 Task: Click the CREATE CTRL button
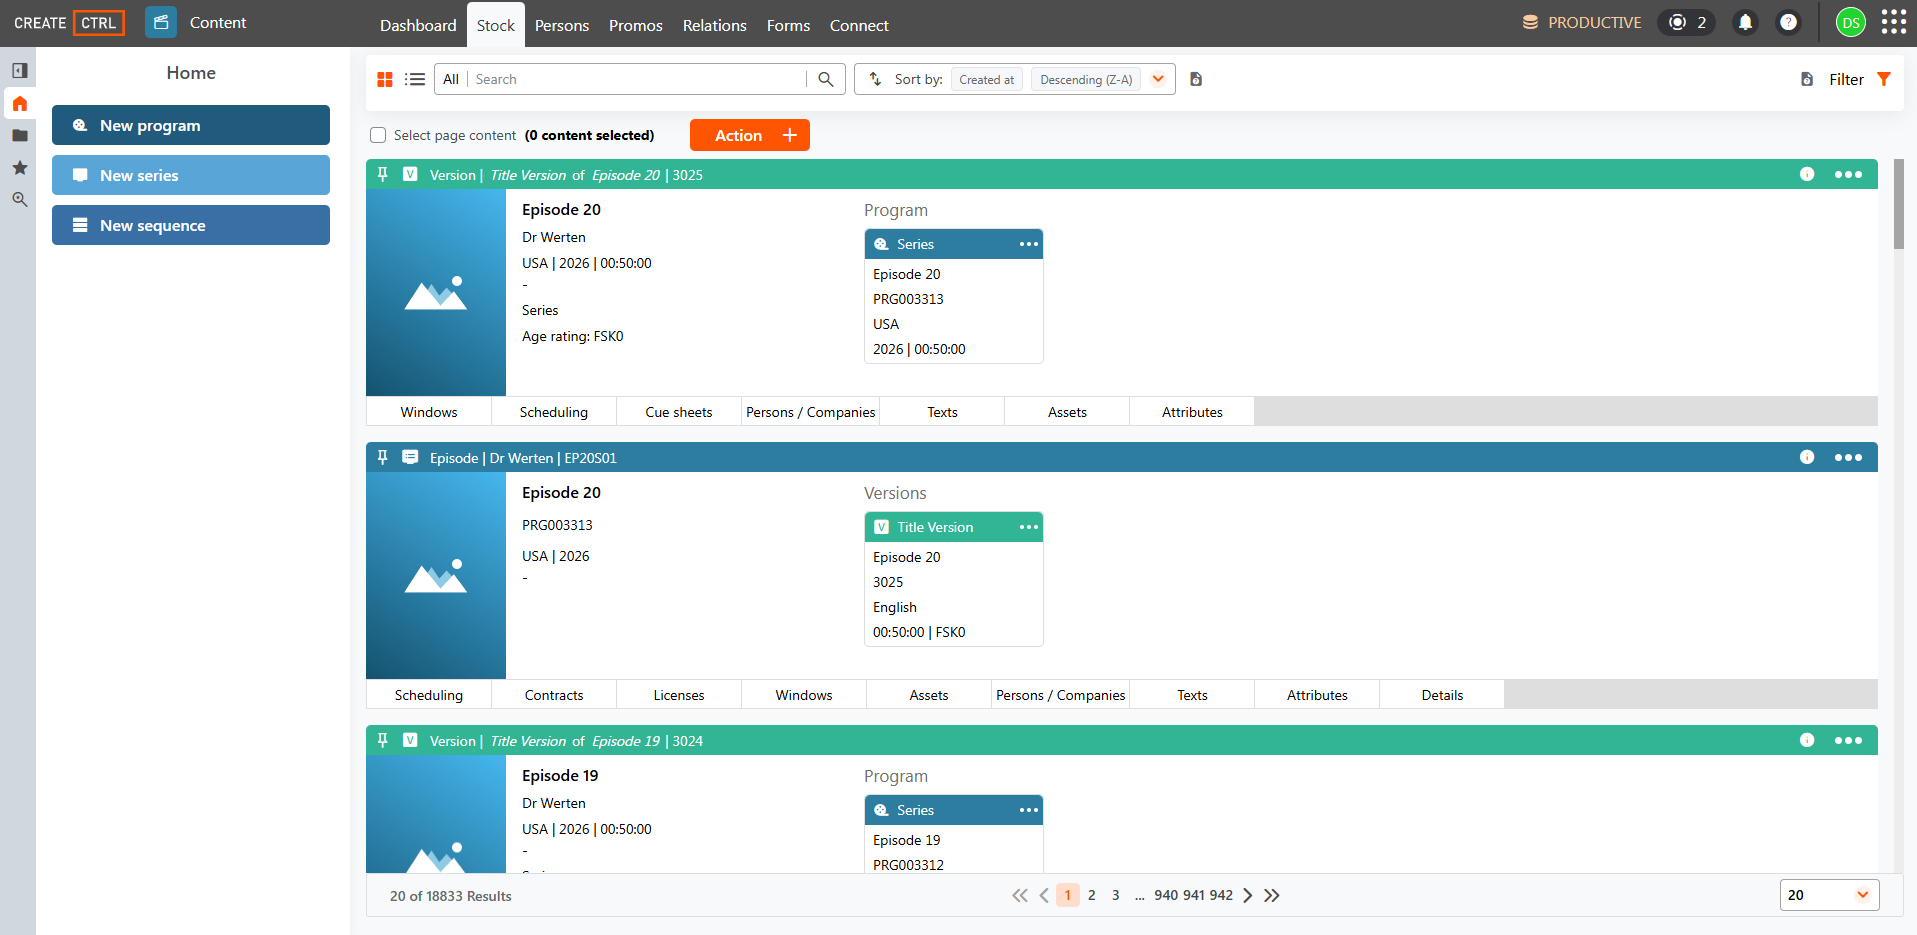69,22
